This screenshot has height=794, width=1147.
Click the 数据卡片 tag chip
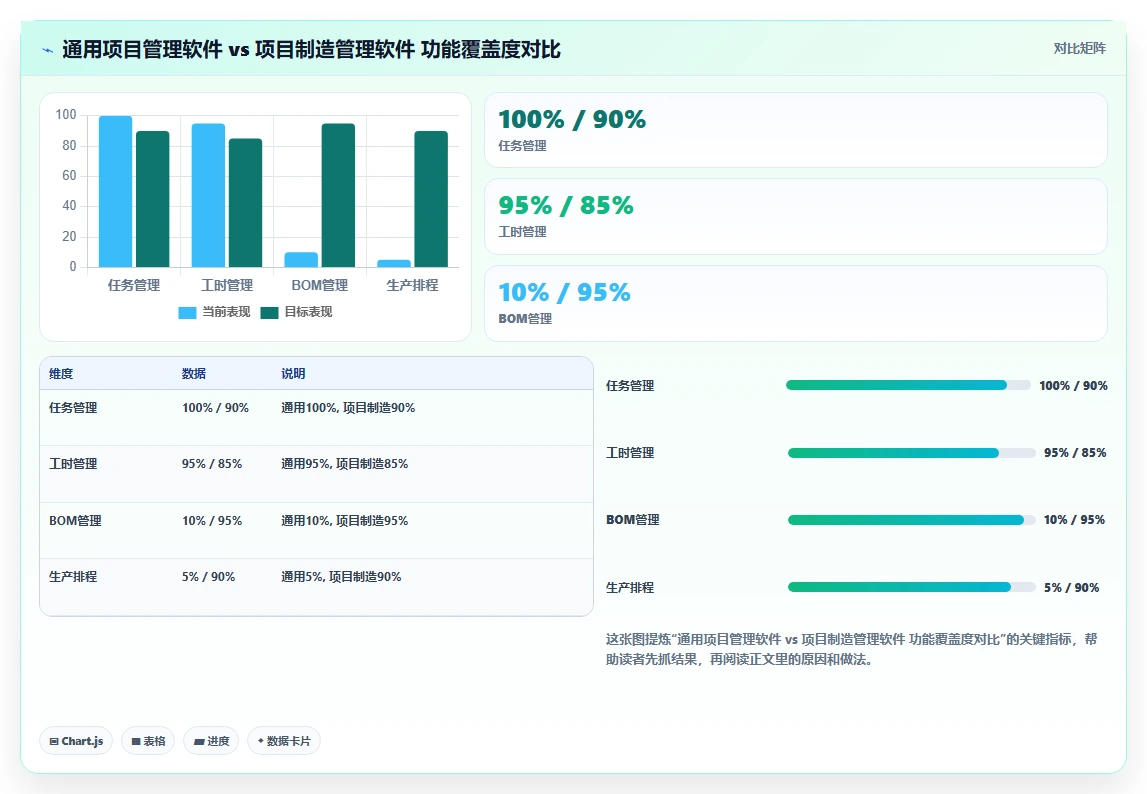pyautogui.click(x=284, y=741)
